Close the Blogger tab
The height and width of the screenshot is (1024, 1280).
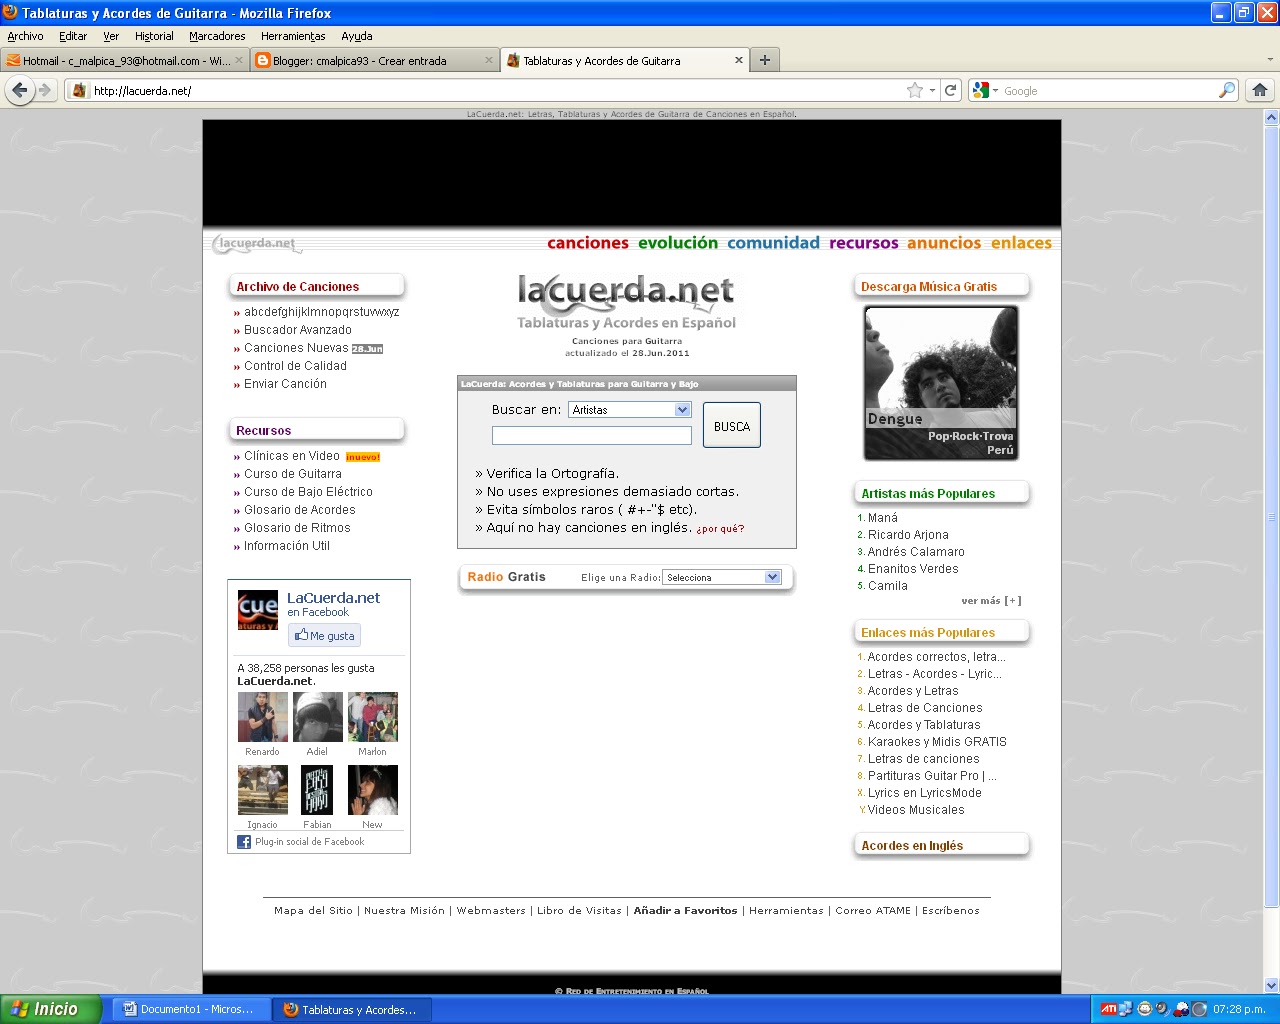click(x=489, y=60)
